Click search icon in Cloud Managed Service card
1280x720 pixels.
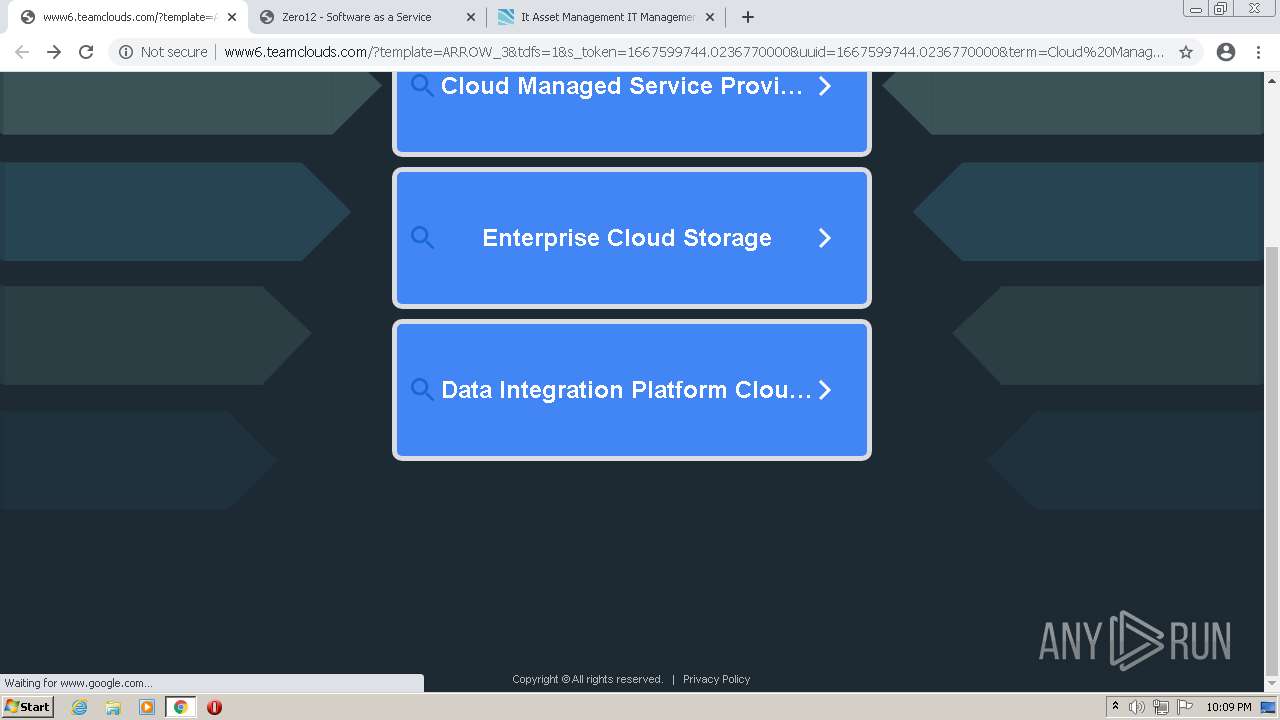click(x=423, y=86)
